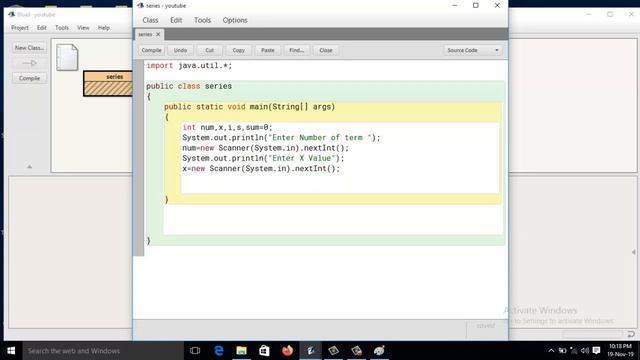640x360 pixels.
Task: Click the Search the web and Windows box
Action: tap(103, 351)
